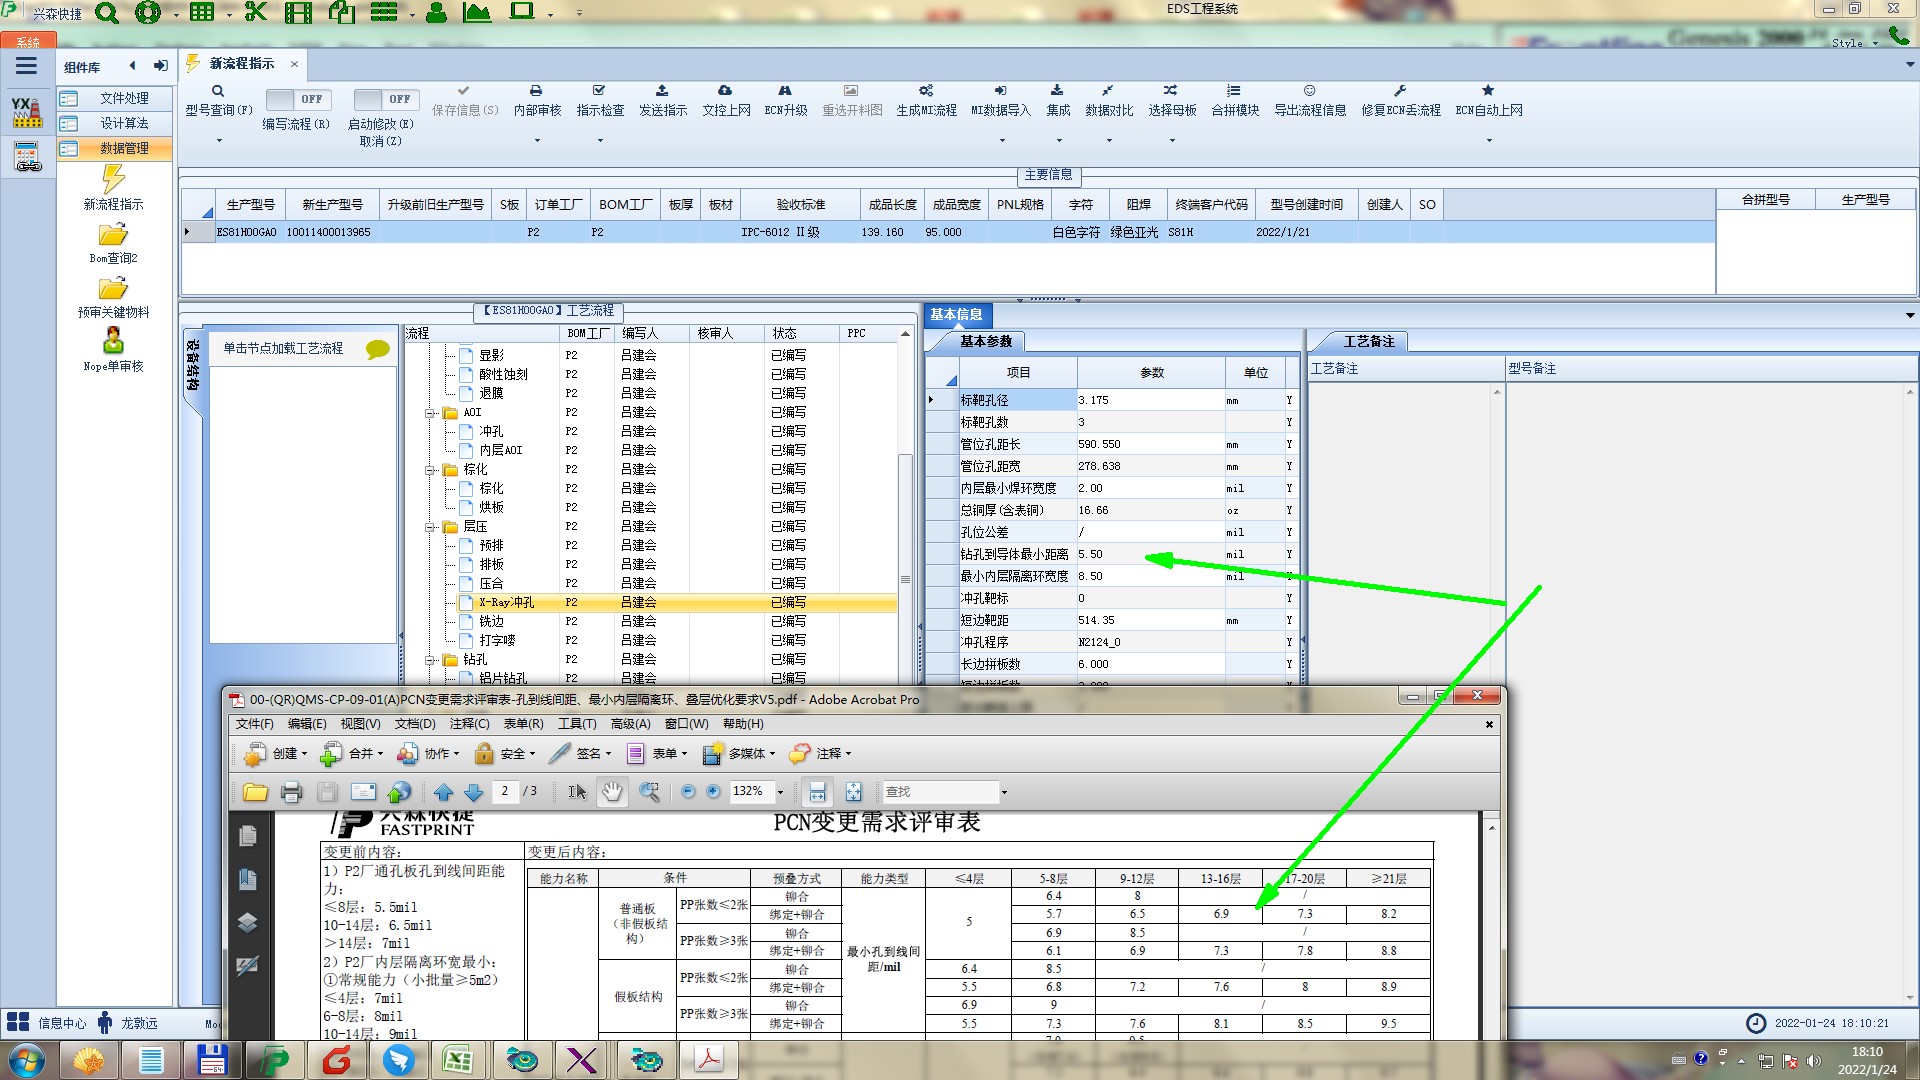Collapse the 层压 tree folder
The width and height of the screenshot is (1920, 1080).
430,527
